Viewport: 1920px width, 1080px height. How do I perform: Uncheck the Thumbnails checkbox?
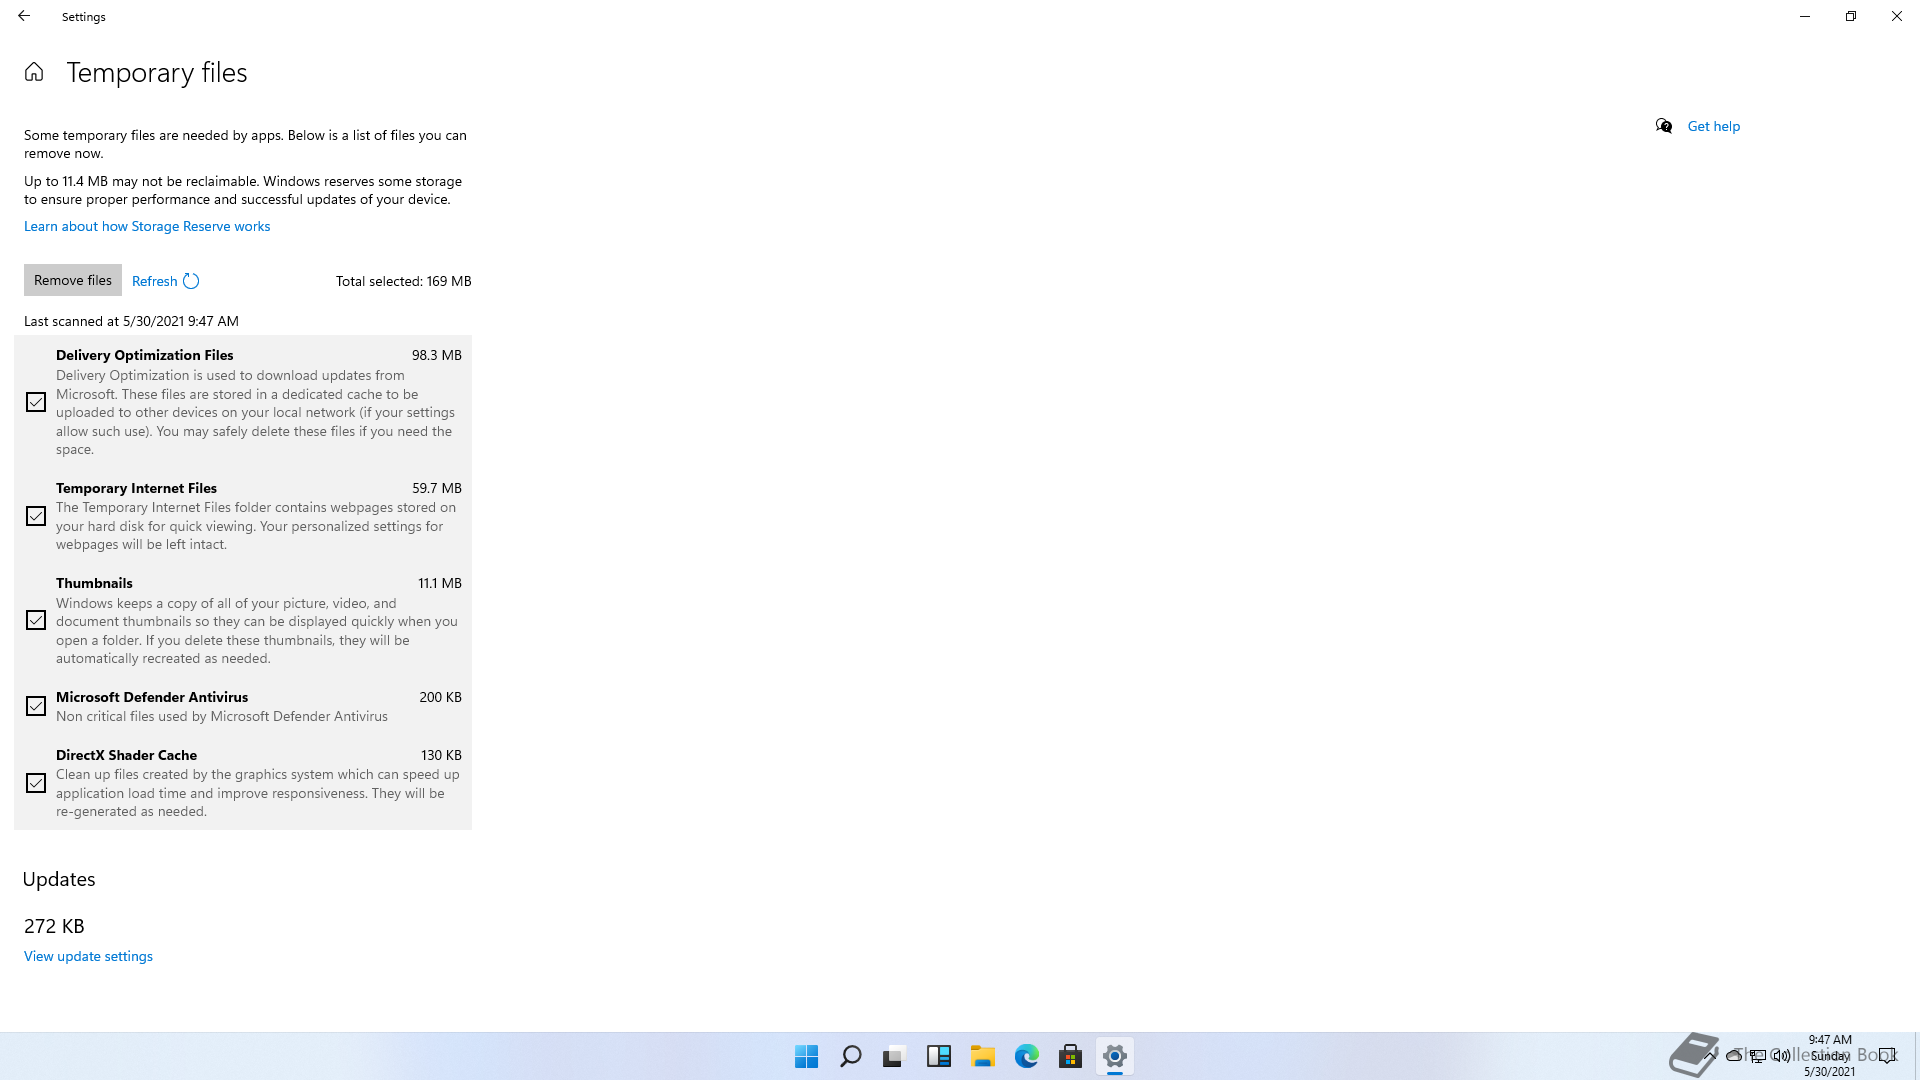click(36, 620)
